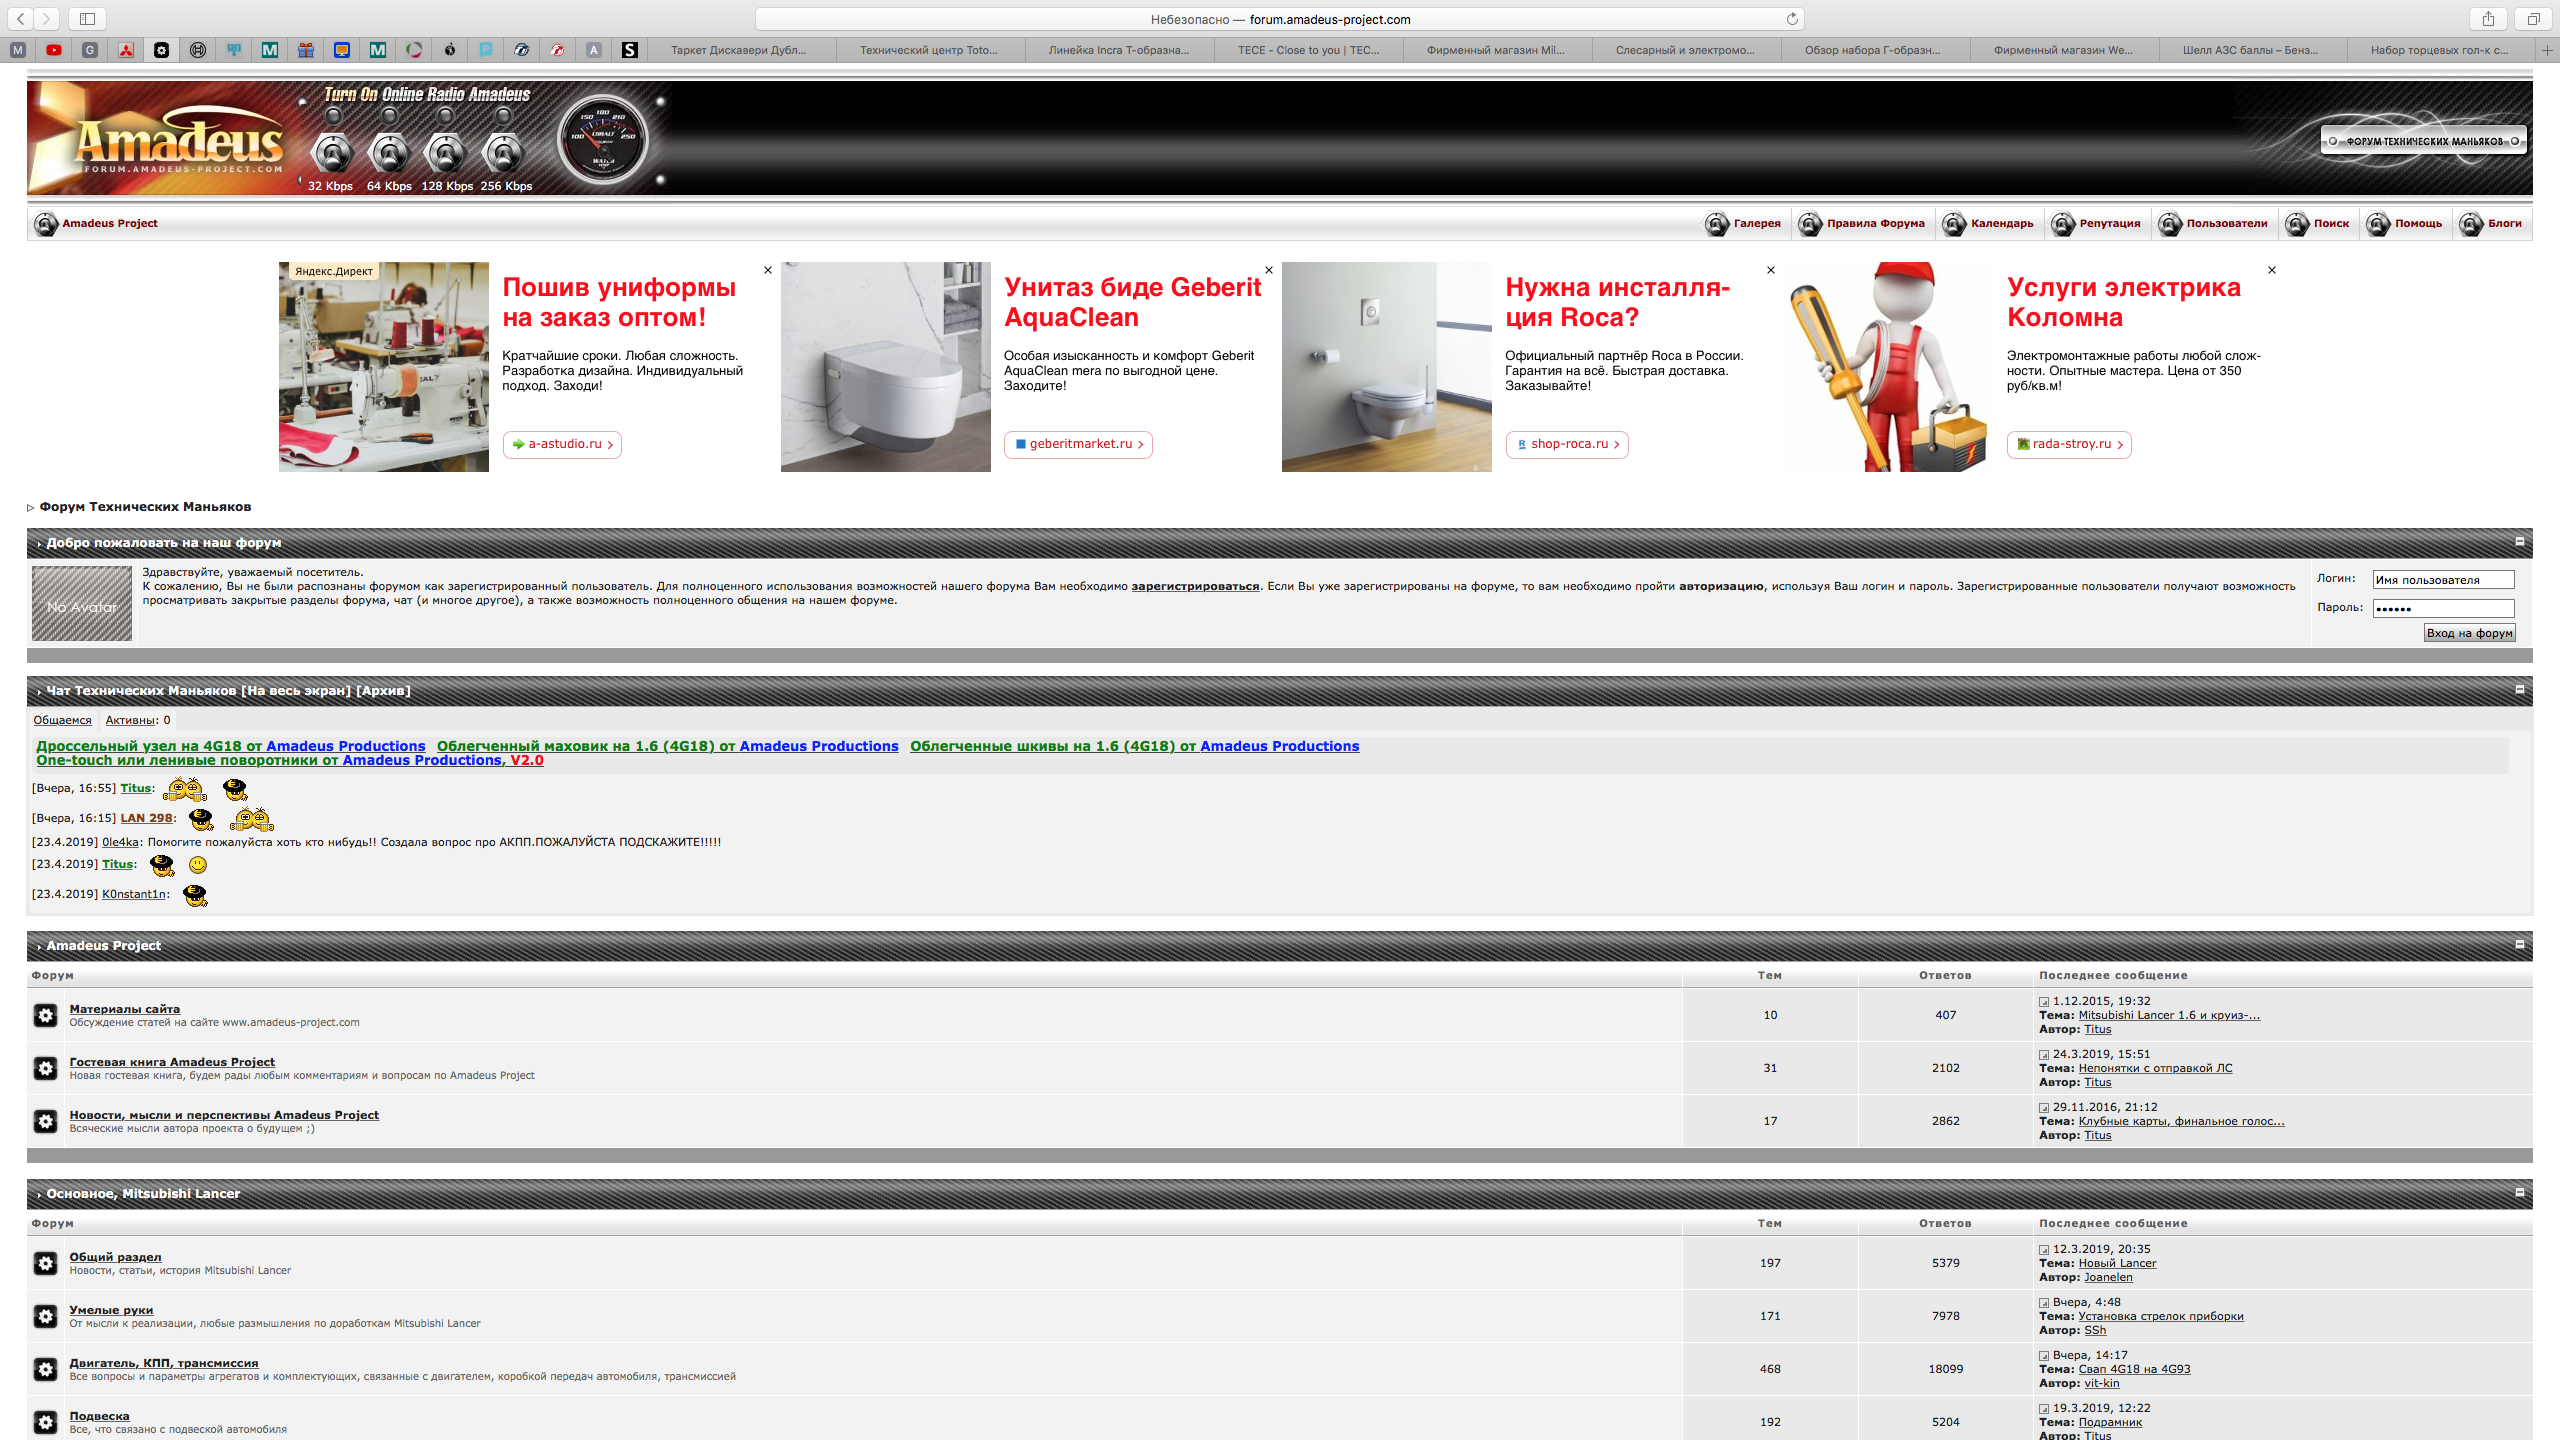
Task: Open the зарегистрироваться registration link
Action: tap(1195, 587)
